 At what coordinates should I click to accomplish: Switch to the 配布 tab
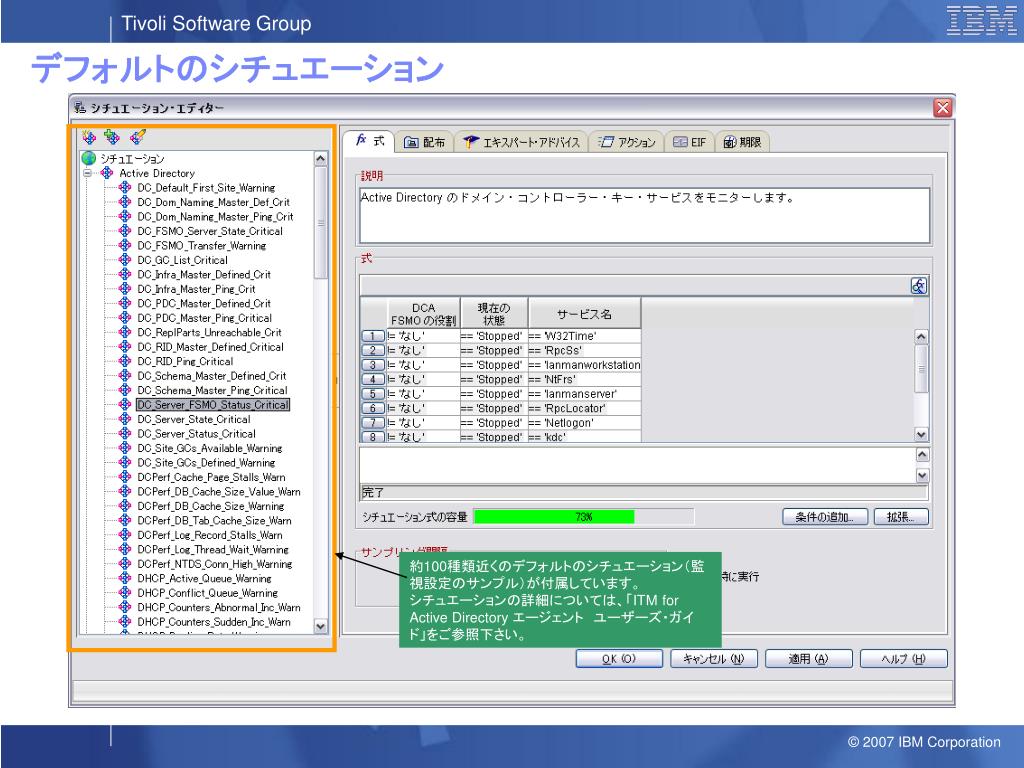click(x=424, y=142)
